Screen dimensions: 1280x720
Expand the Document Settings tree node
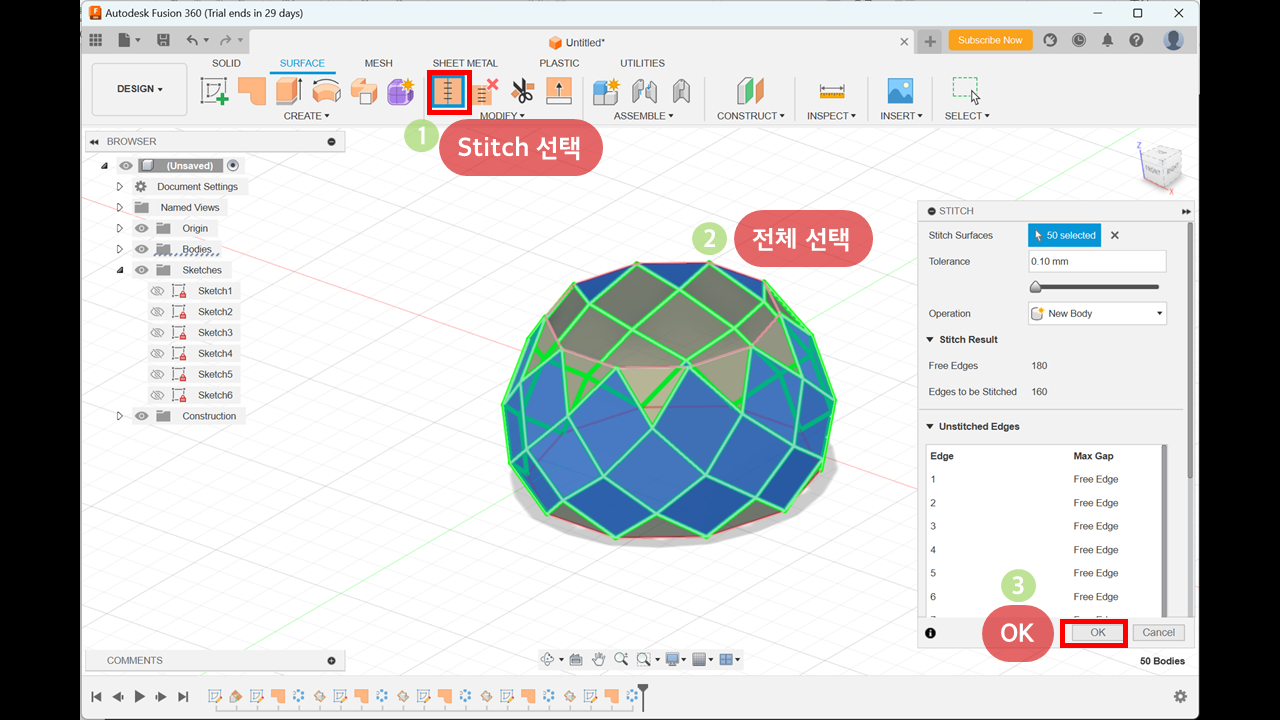(119, 187)
